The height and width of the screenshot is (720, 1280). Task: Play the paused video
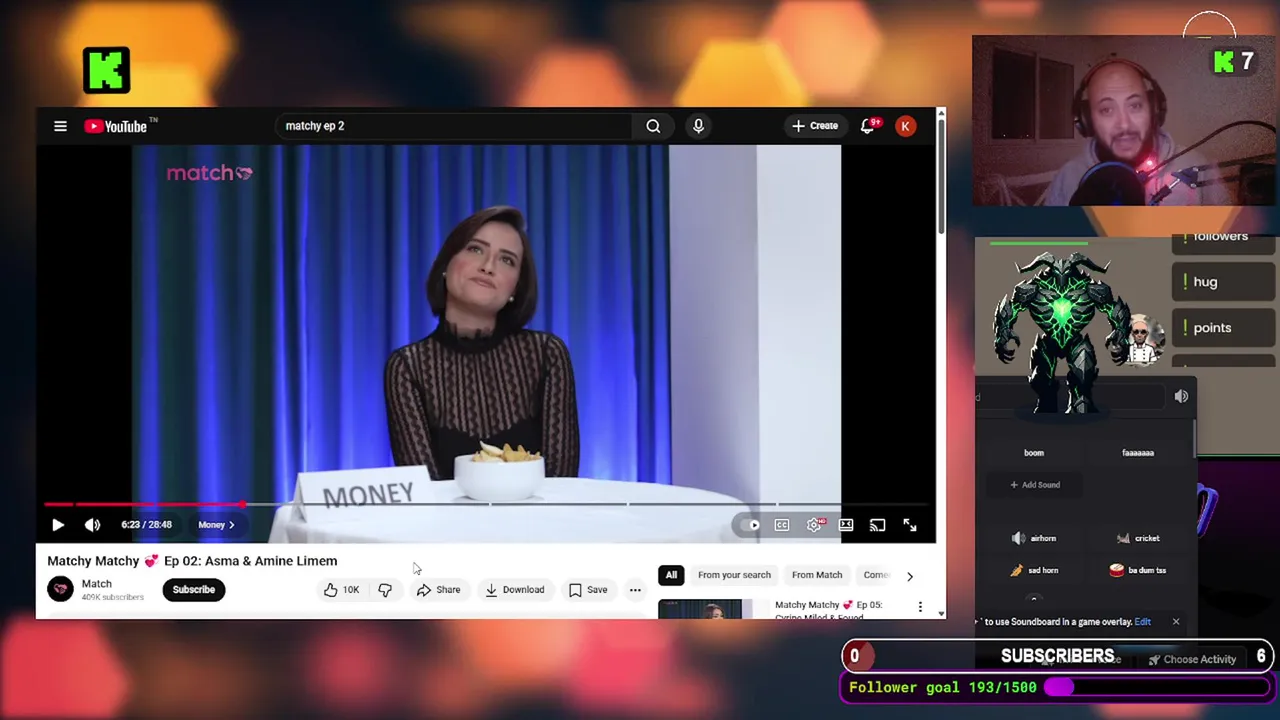point(58,525)
